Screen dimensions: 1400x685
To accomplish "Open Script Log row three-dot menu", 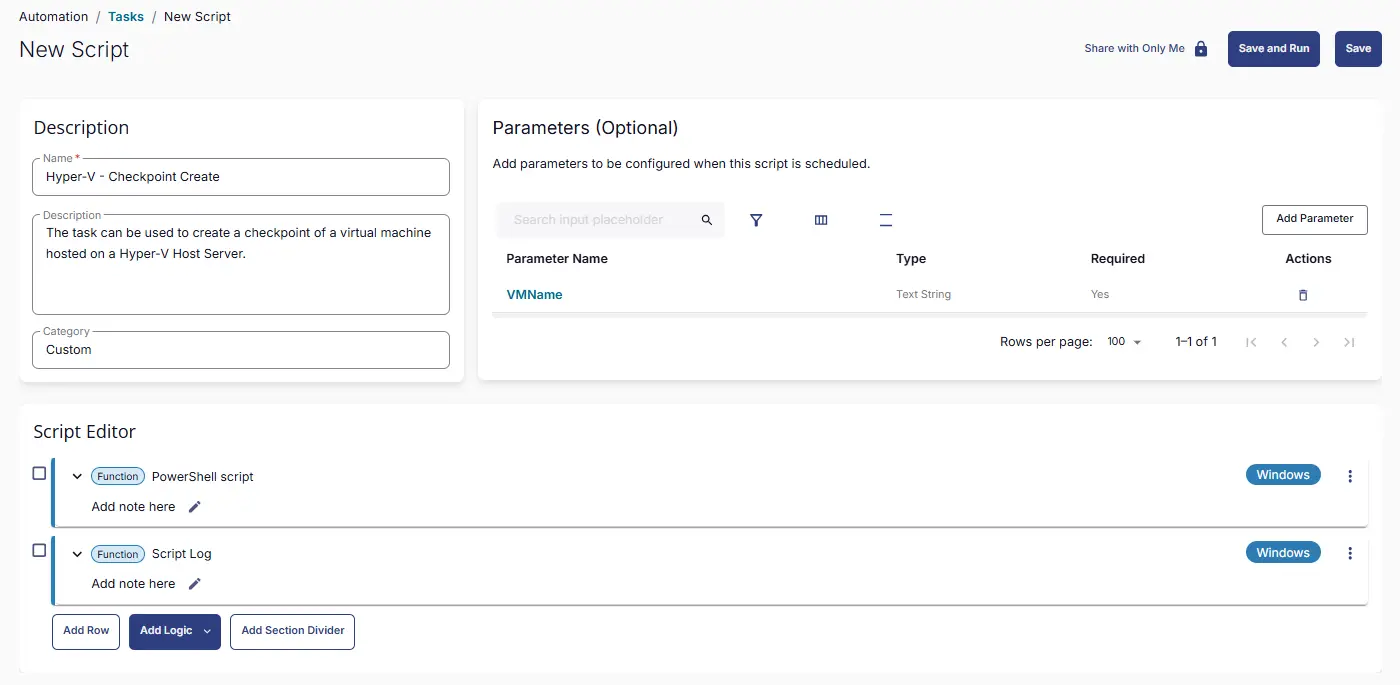I will [x=1350, y=553].
